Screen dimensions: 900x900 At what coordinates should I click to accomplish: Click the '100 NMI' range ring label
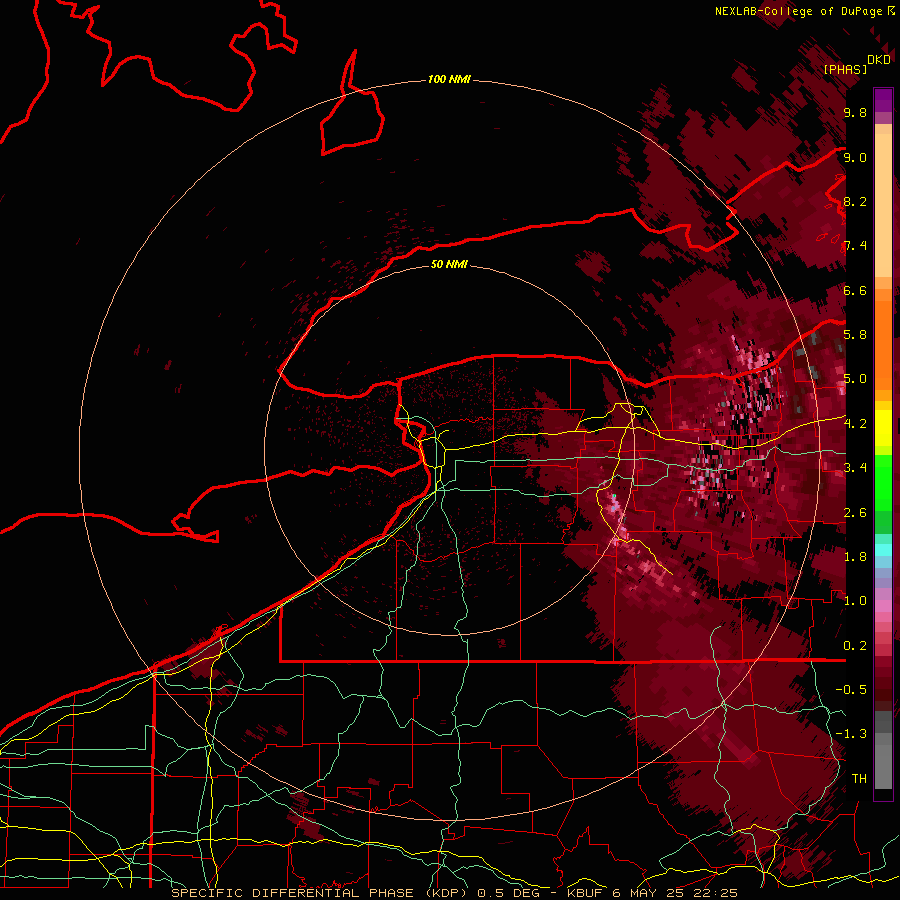[x=449, y=79]
